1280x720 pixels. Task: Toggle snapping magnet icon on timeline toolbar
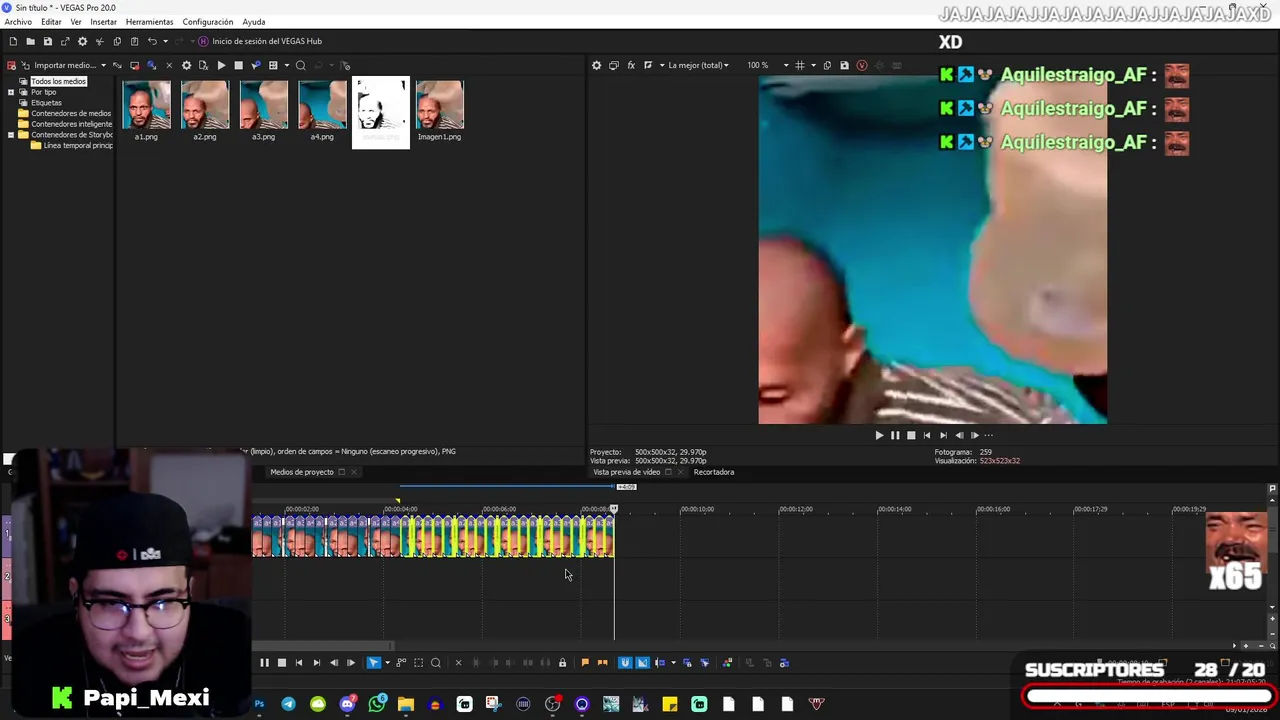[x=625, y=663]
